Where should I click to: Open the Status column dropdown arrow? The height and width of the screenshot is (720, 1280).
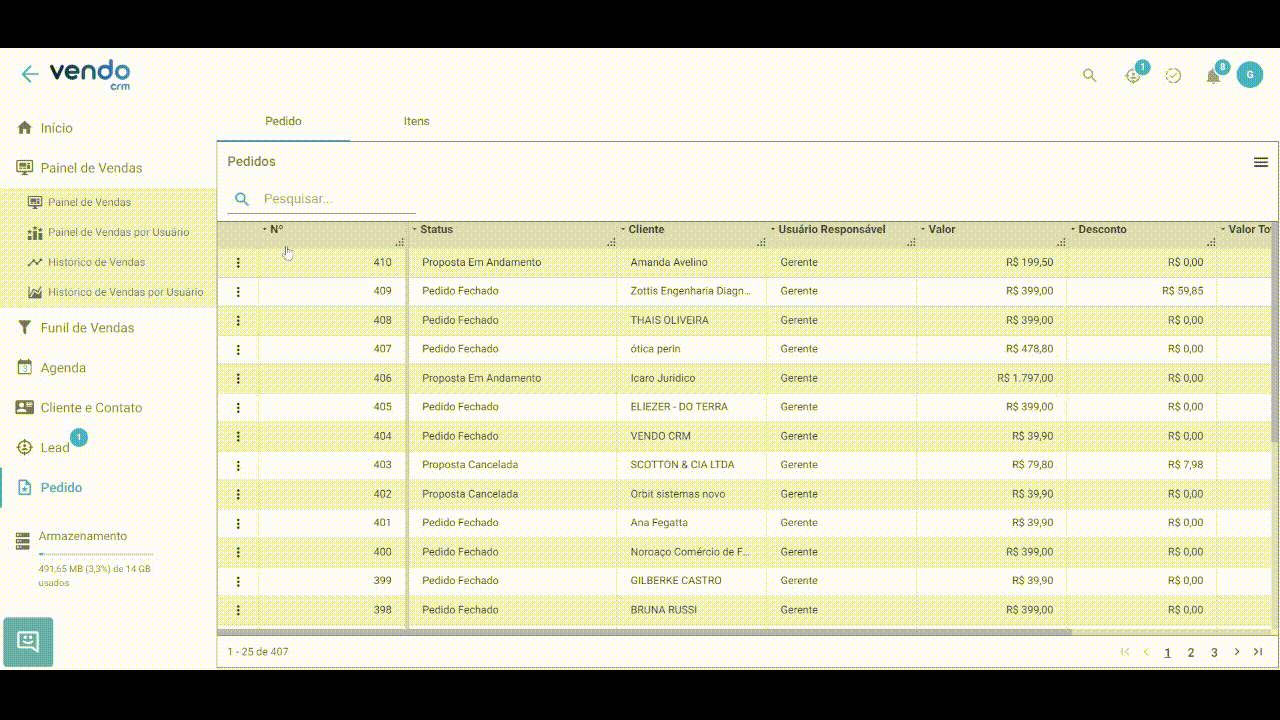click(415, 229)
